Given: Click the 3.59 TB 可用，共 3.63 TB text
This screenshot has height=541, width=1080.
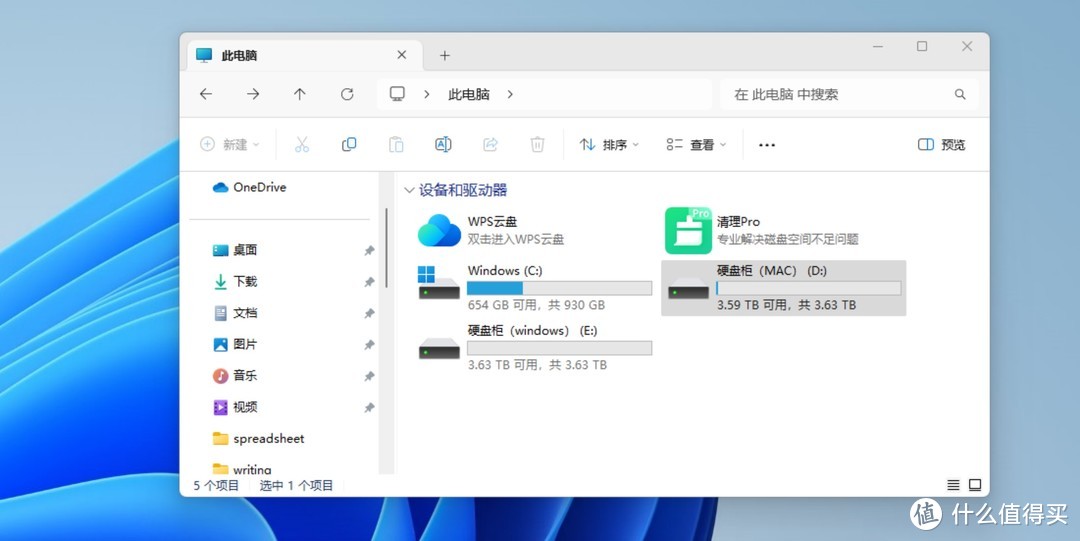Looking at the screenshot, I should [x=787, y=305].
